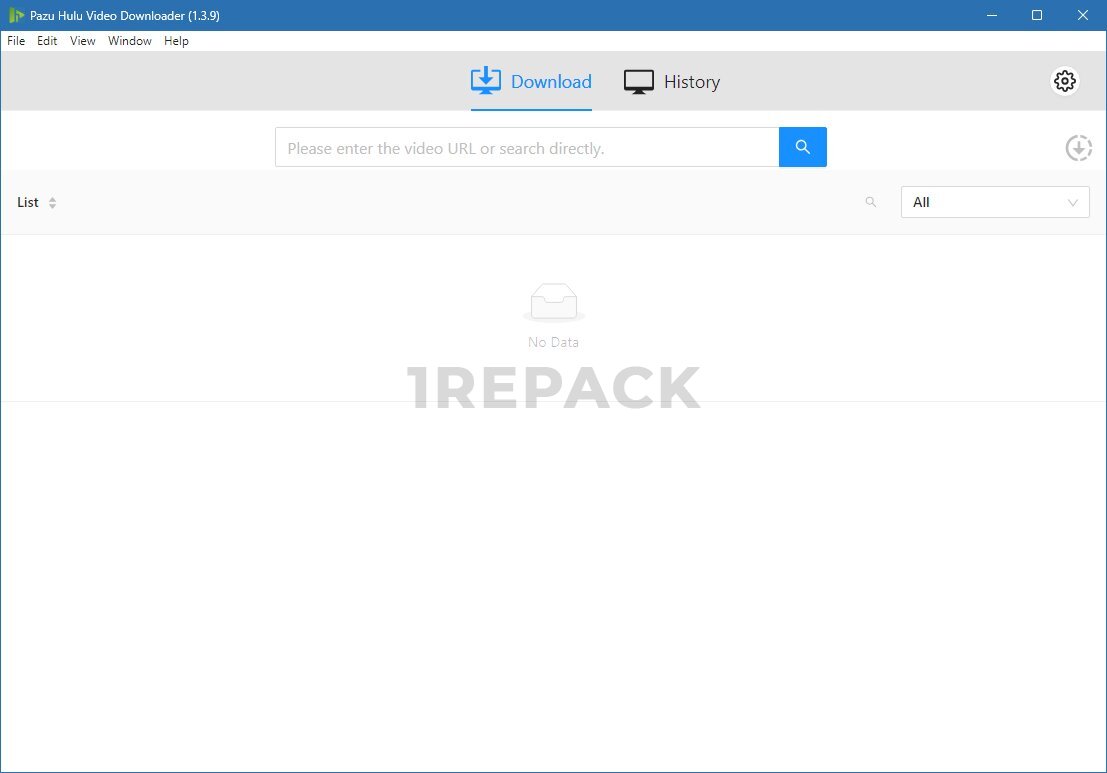Click the small gray list search icon

pyautogui.click(x=871, y=202)
